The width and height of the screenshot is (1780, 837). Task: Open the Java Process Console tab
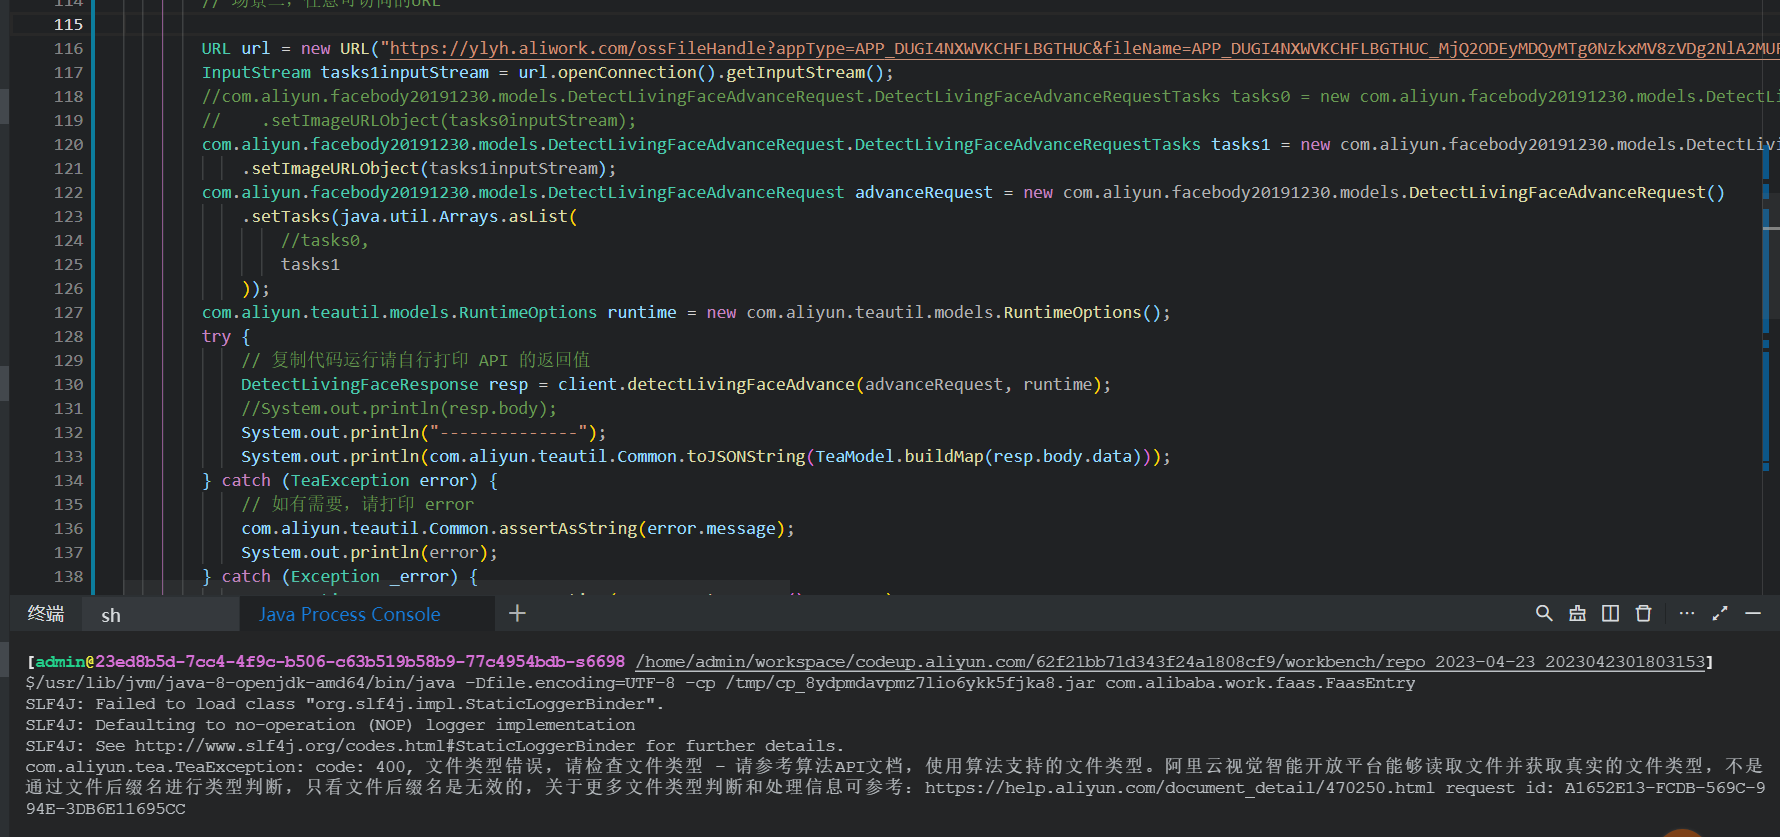(x=349, y=615)
